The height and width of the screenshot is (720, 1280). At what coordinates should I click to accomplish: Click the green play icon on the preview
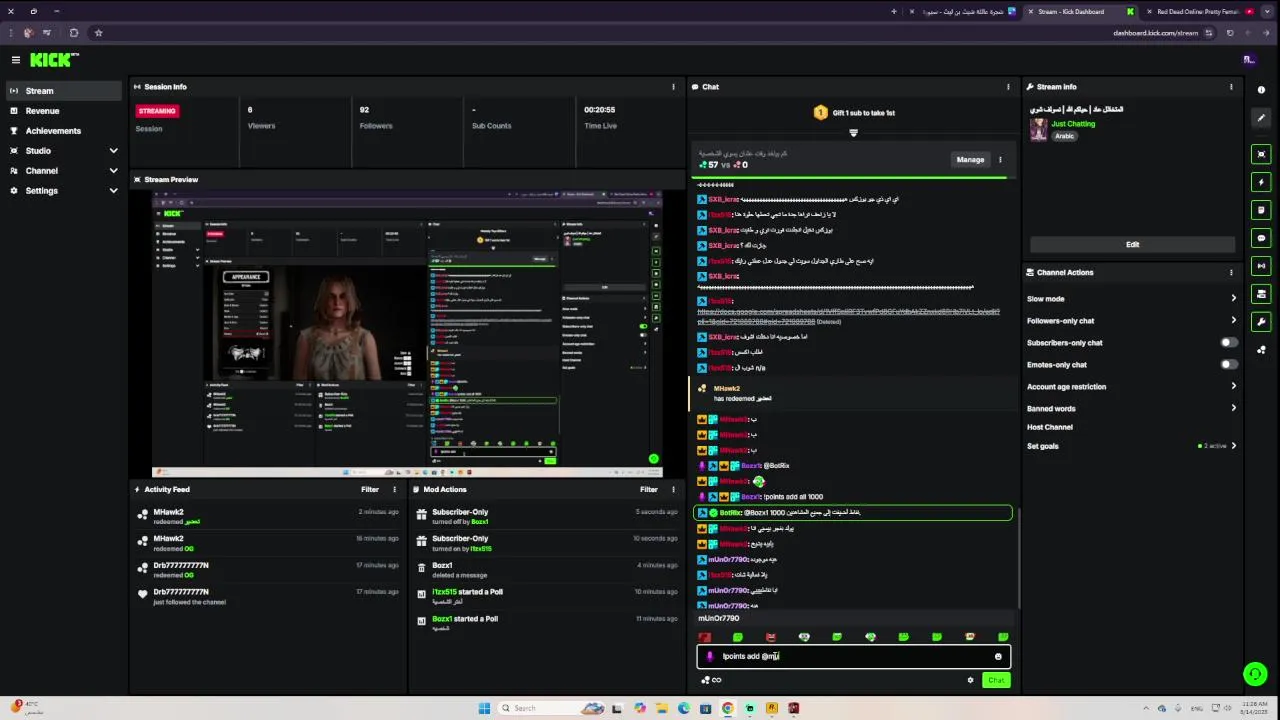[653, 460]
